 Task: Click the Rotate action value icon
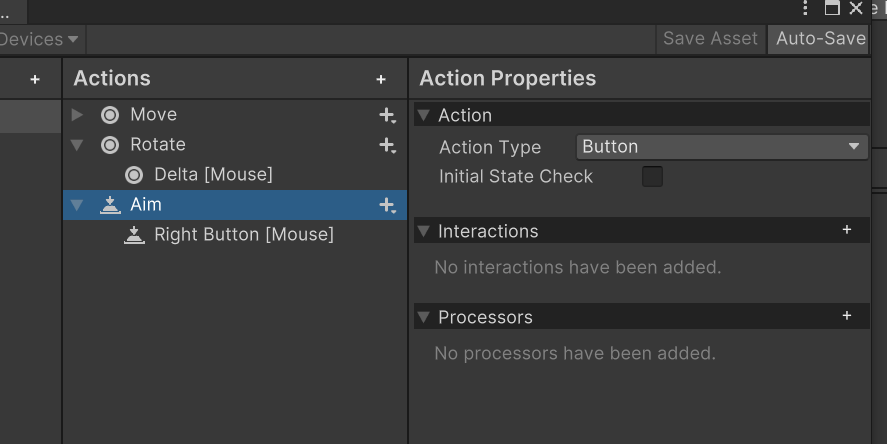[x=110, y=145]
